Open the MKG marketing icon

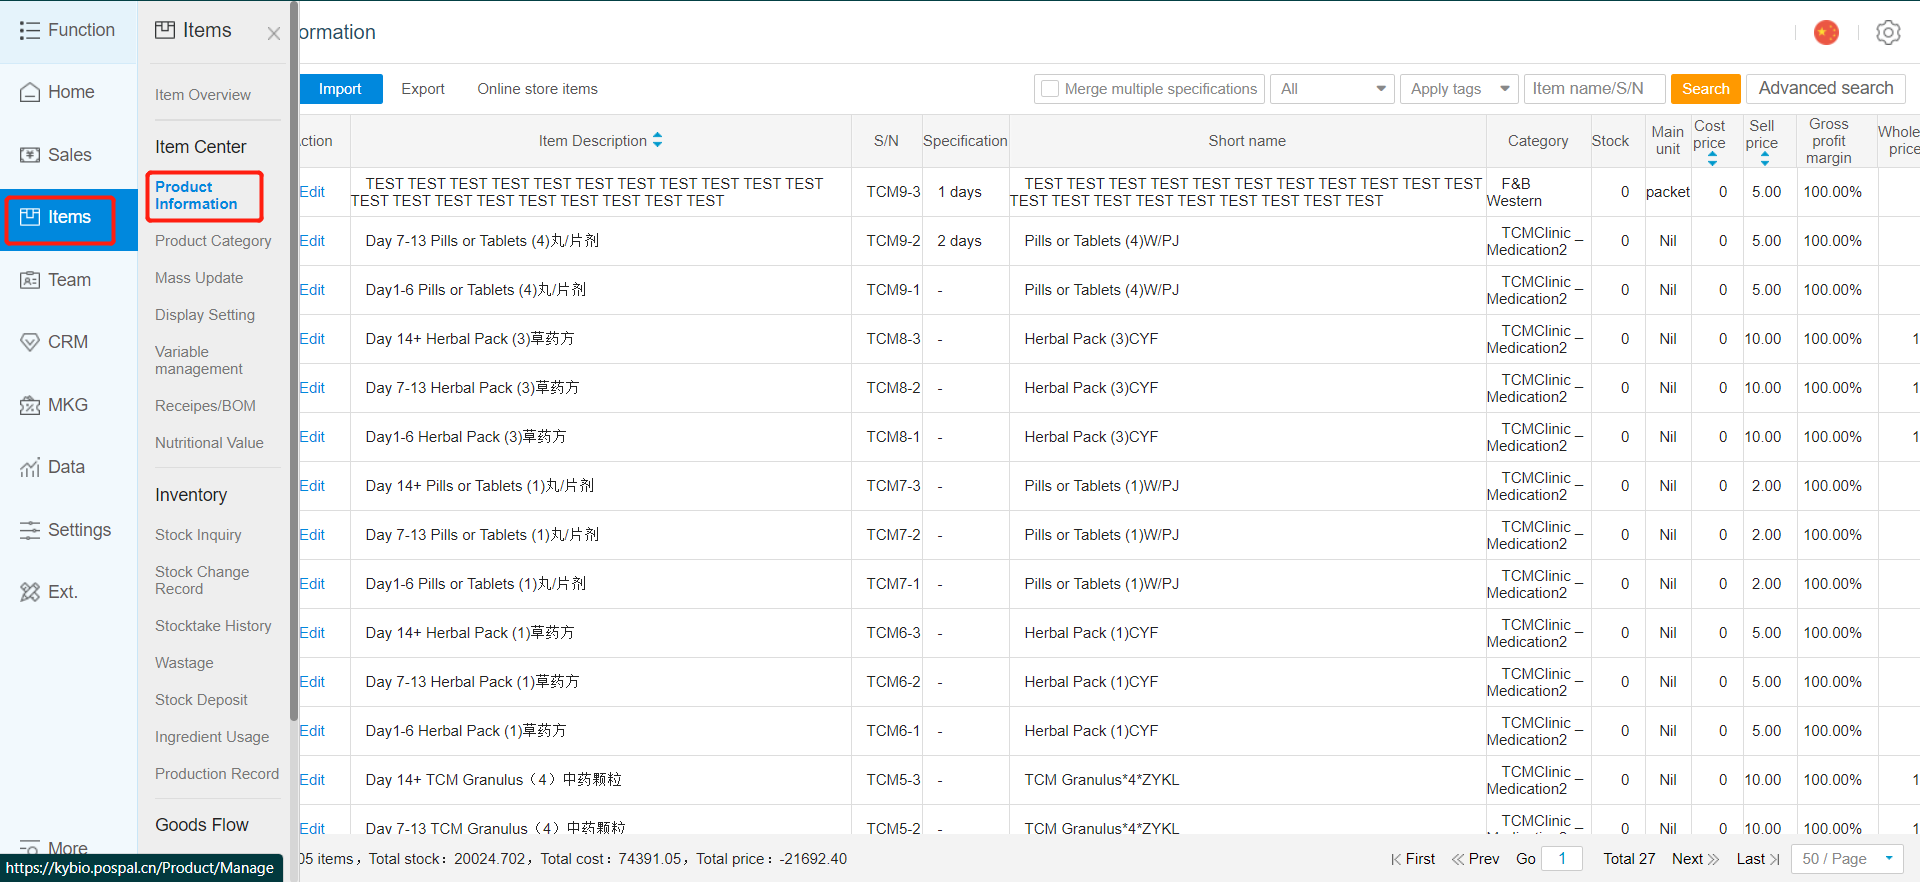(x=30, y=405)
